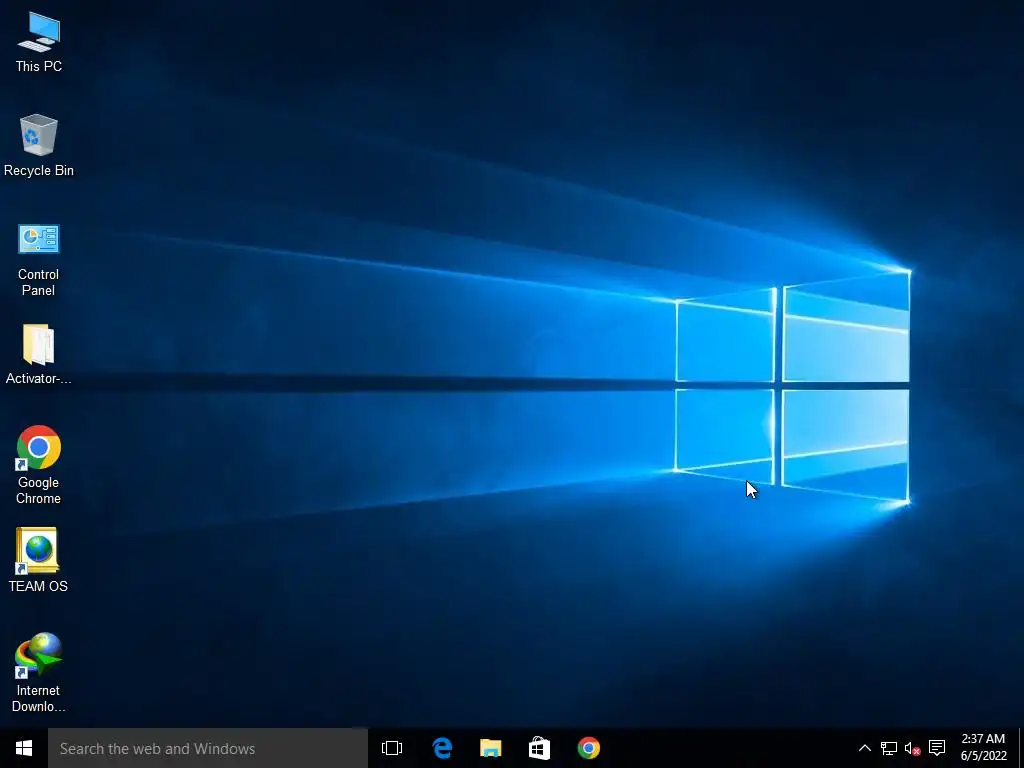Open Task View from the taskbar
This screenshot has height=768, width=1024.
coord(392,748)
